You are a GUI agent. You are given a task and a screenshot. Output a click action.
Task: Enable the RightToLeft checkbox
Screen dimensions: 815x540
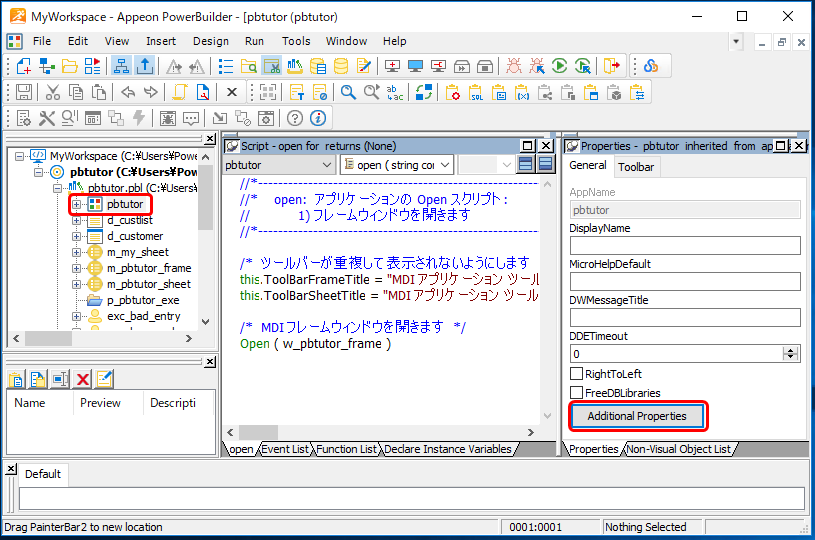(576, 374)
